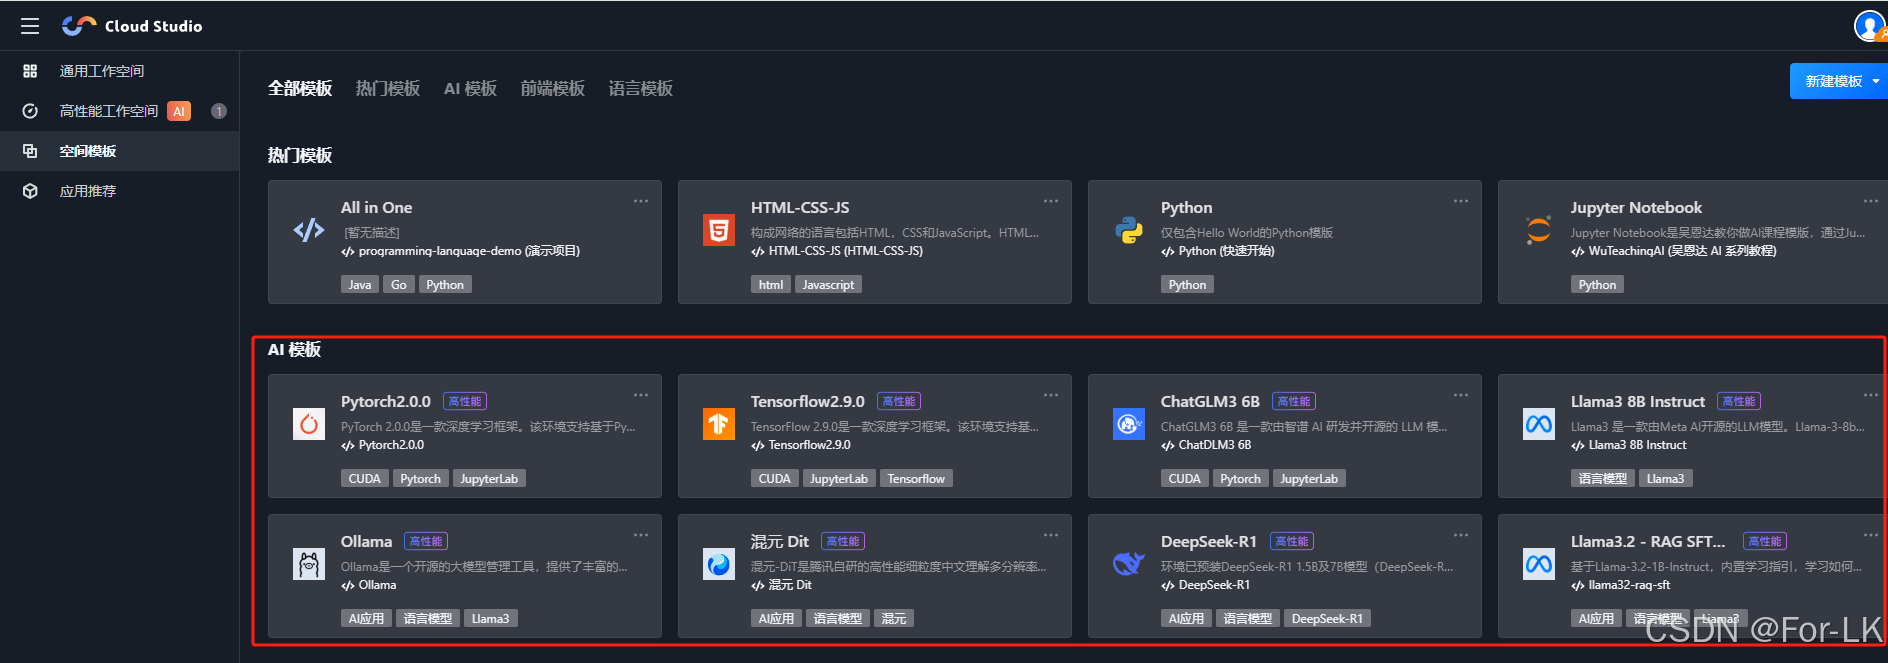Click the ChatGLM3 6B logo icon
The image size is (1888, 663).
coord(1129,424)
